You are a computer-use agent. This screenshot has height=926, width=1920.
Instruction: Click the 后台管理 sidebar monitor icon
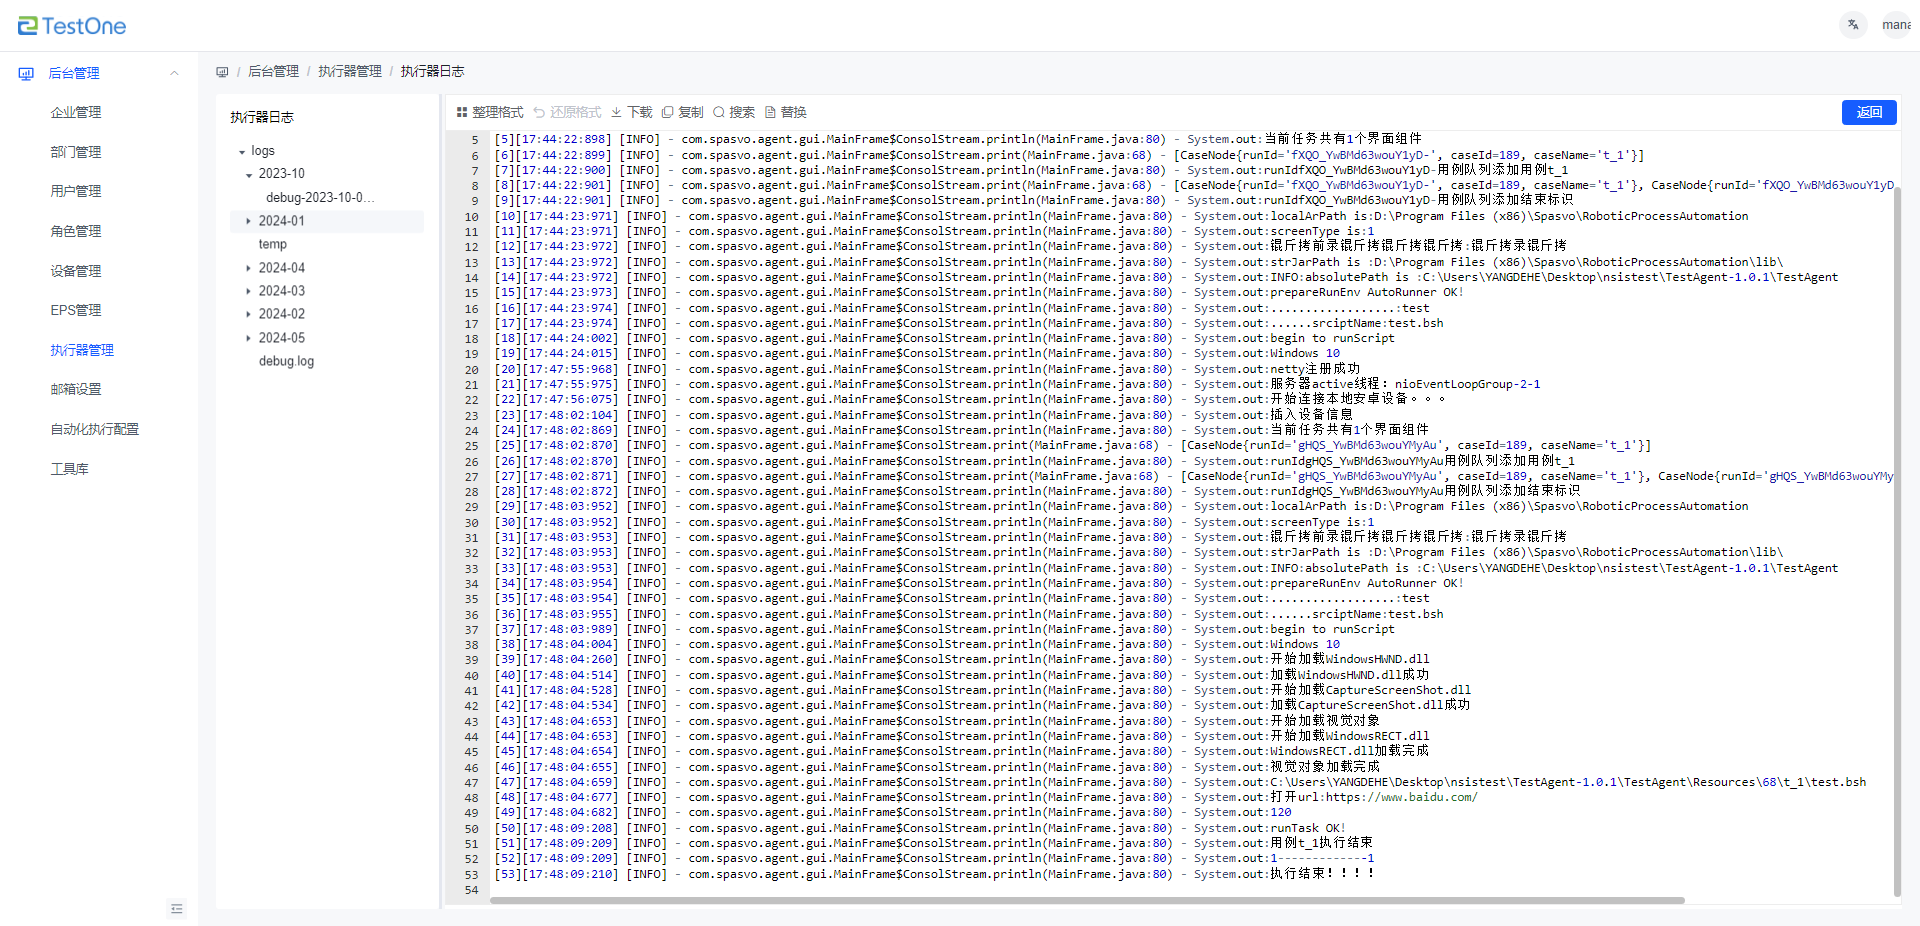tap(26, 73)
